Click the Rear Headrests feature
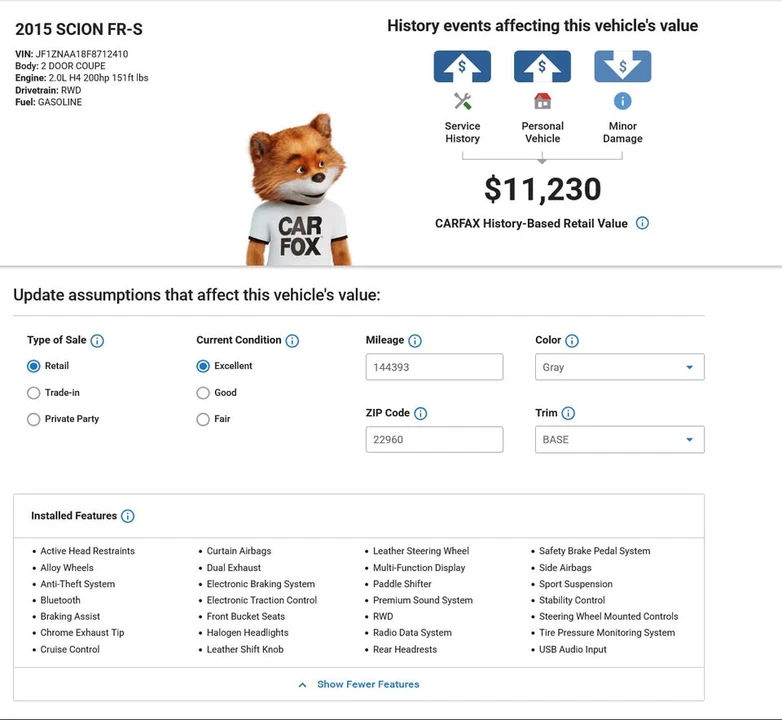 click(x=405, y=649)
